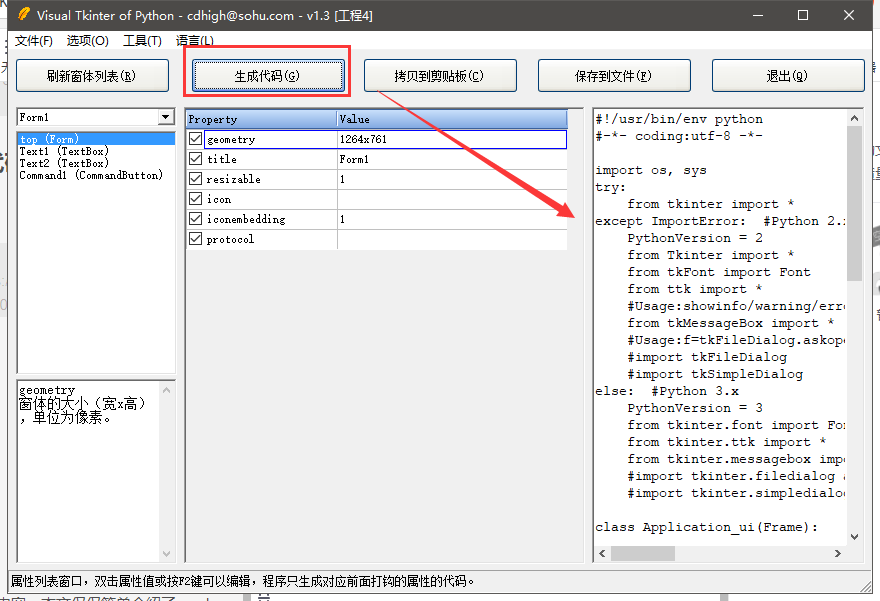Image resolution: width=880 pixels, height=601 pixels.
Task: Open the 选项(O) menu
Action: pos(88,41)
